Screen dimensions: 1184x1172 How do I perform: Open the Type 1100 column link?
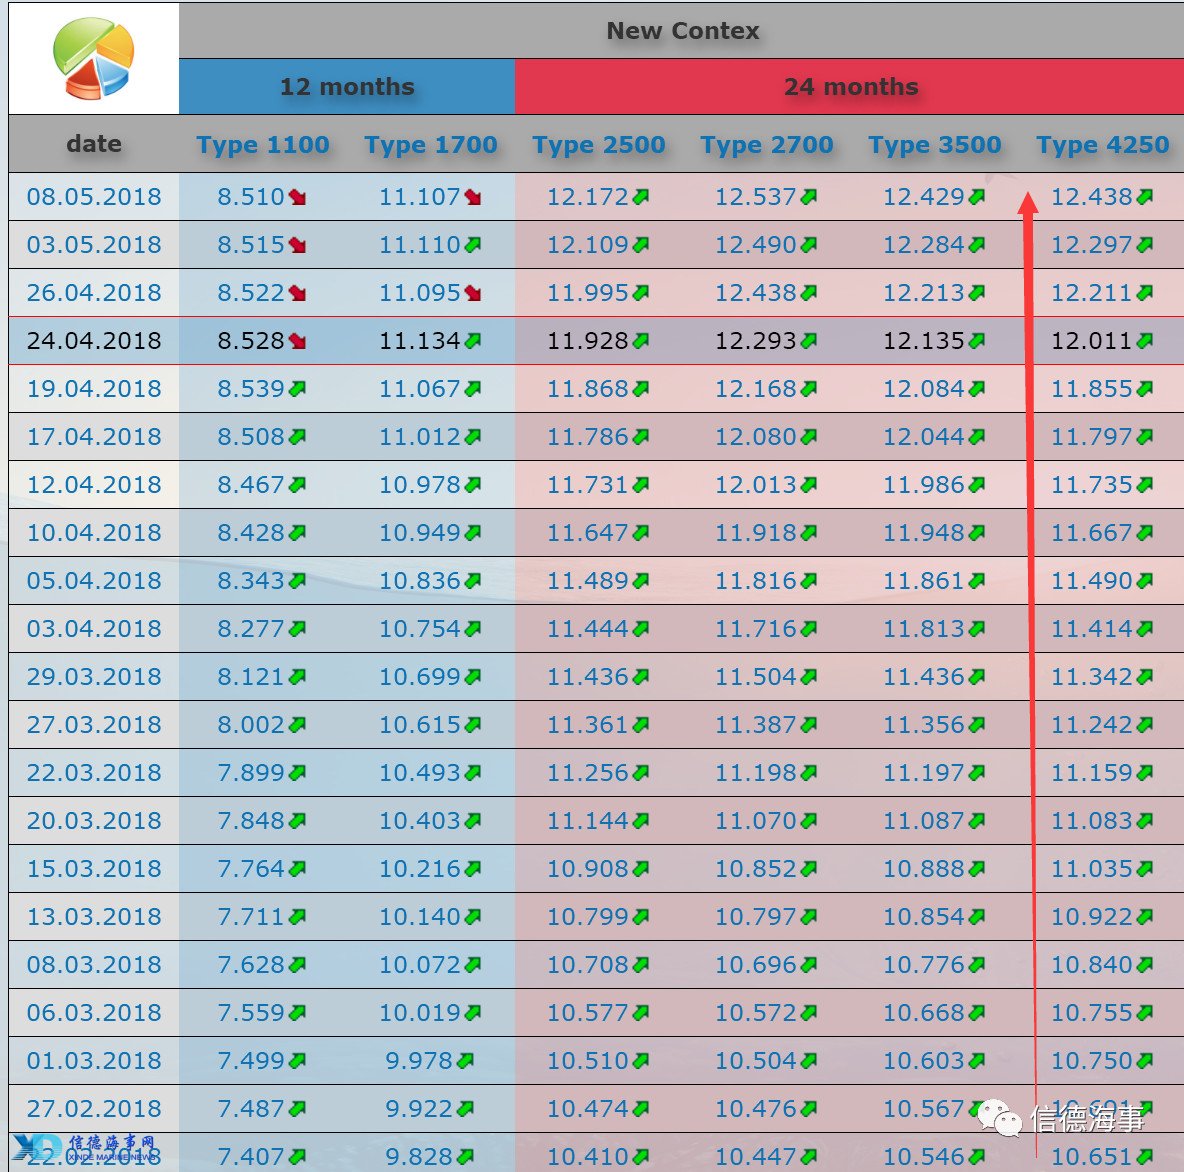263,144
